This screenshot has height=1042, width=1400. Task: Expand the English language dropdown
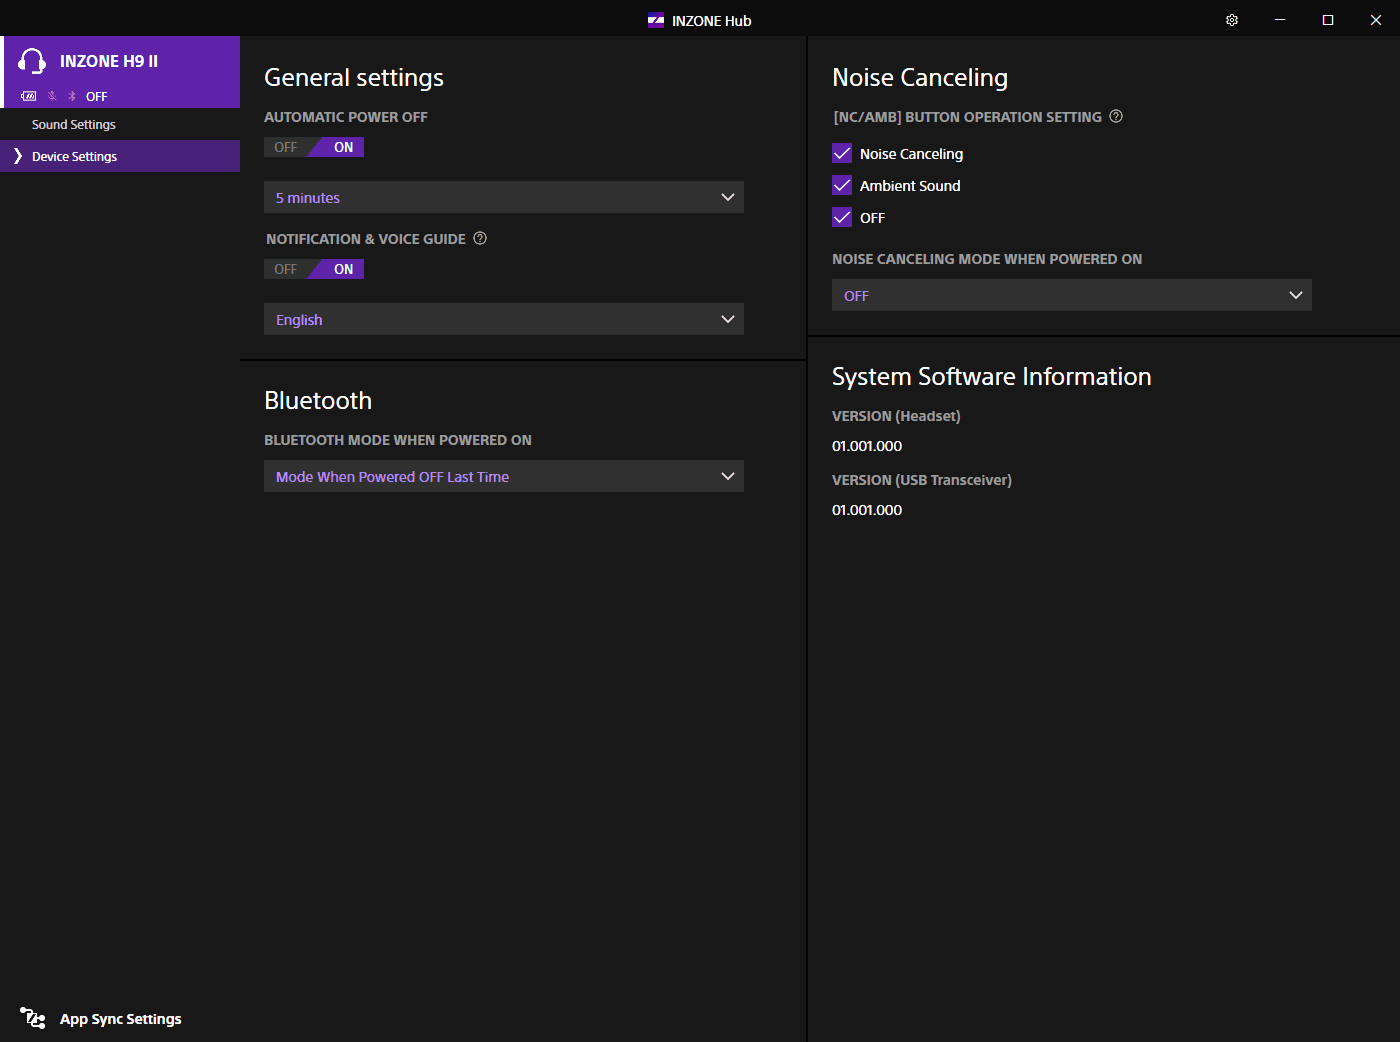coord(503,319)
